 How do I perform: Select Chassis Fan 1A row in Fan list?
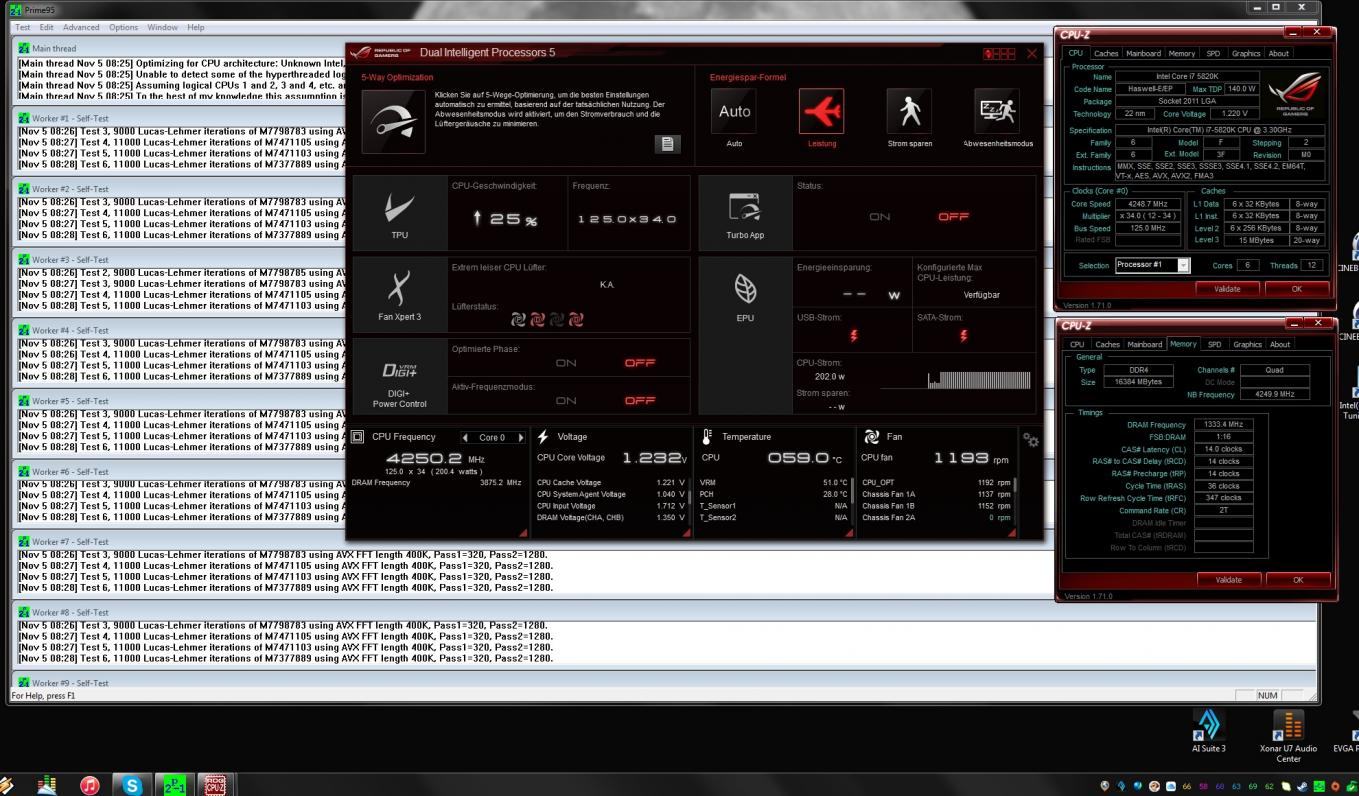coord(936,494)
